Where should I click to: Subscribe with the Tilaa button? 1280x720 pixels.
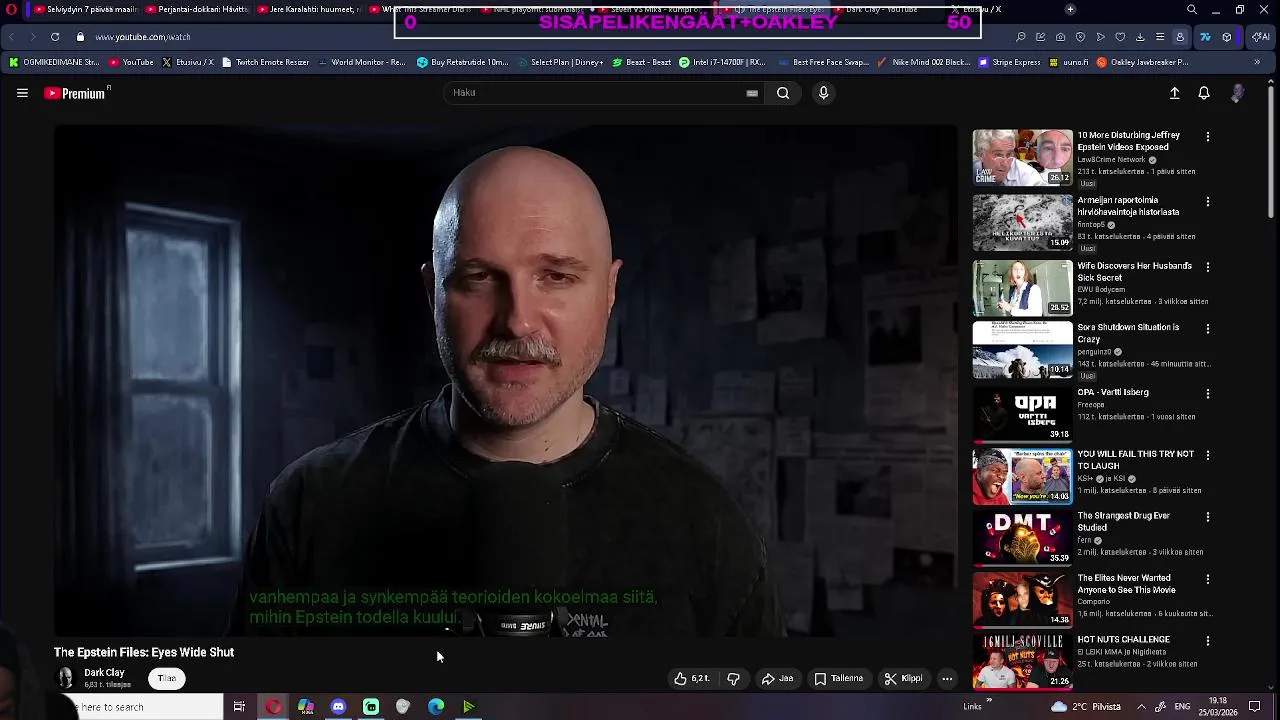167,678
